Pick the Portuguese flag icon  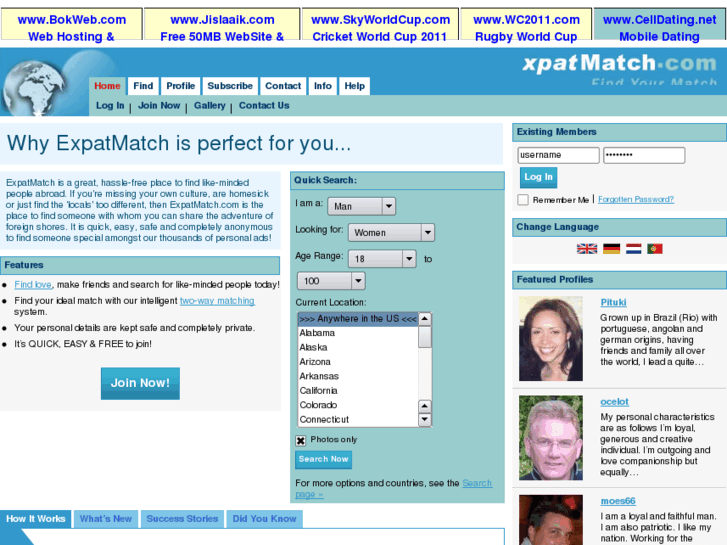(655, 249)
